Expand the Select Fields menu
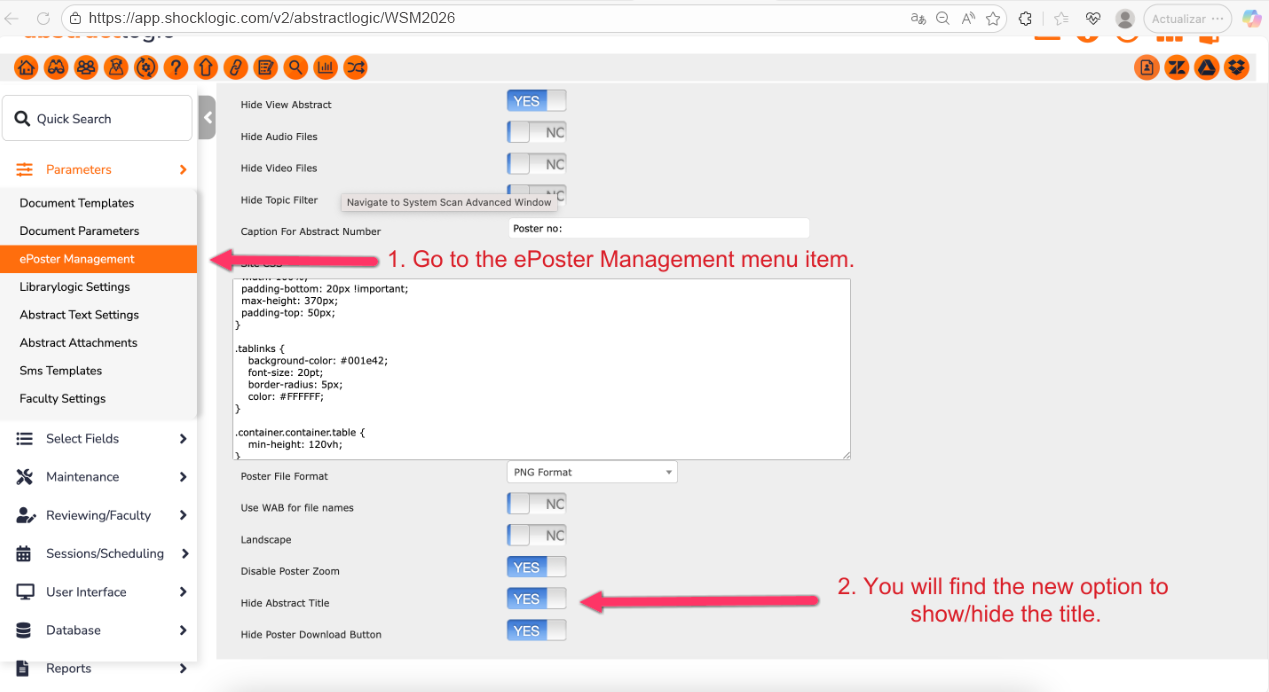 point(101,438)
